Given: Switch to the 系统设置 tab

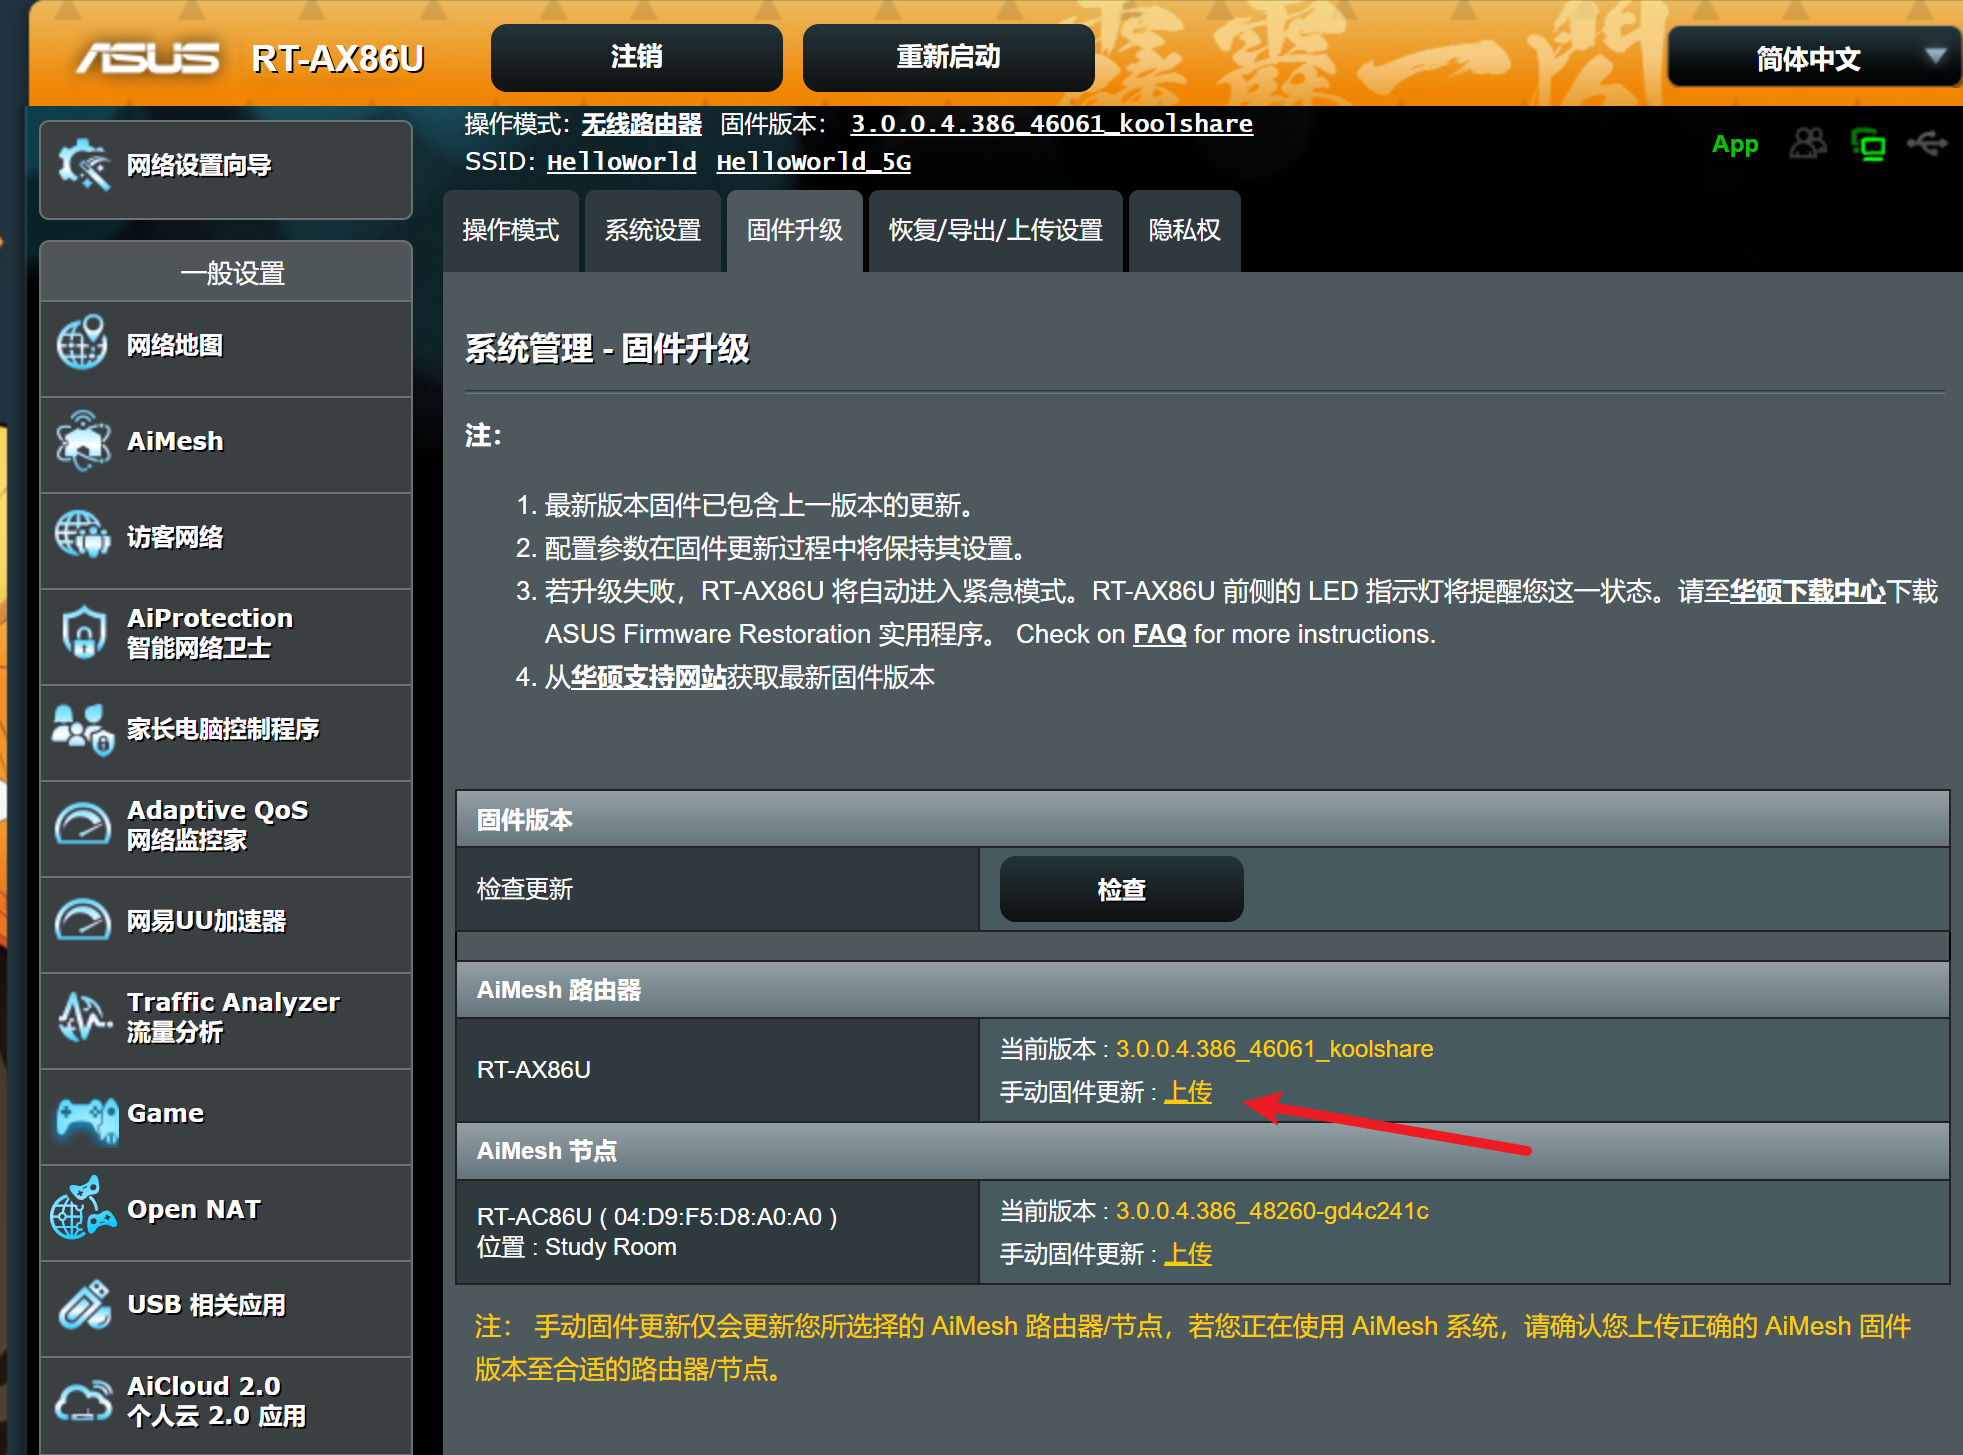Looking at the screenshot, I should point(653,230).
